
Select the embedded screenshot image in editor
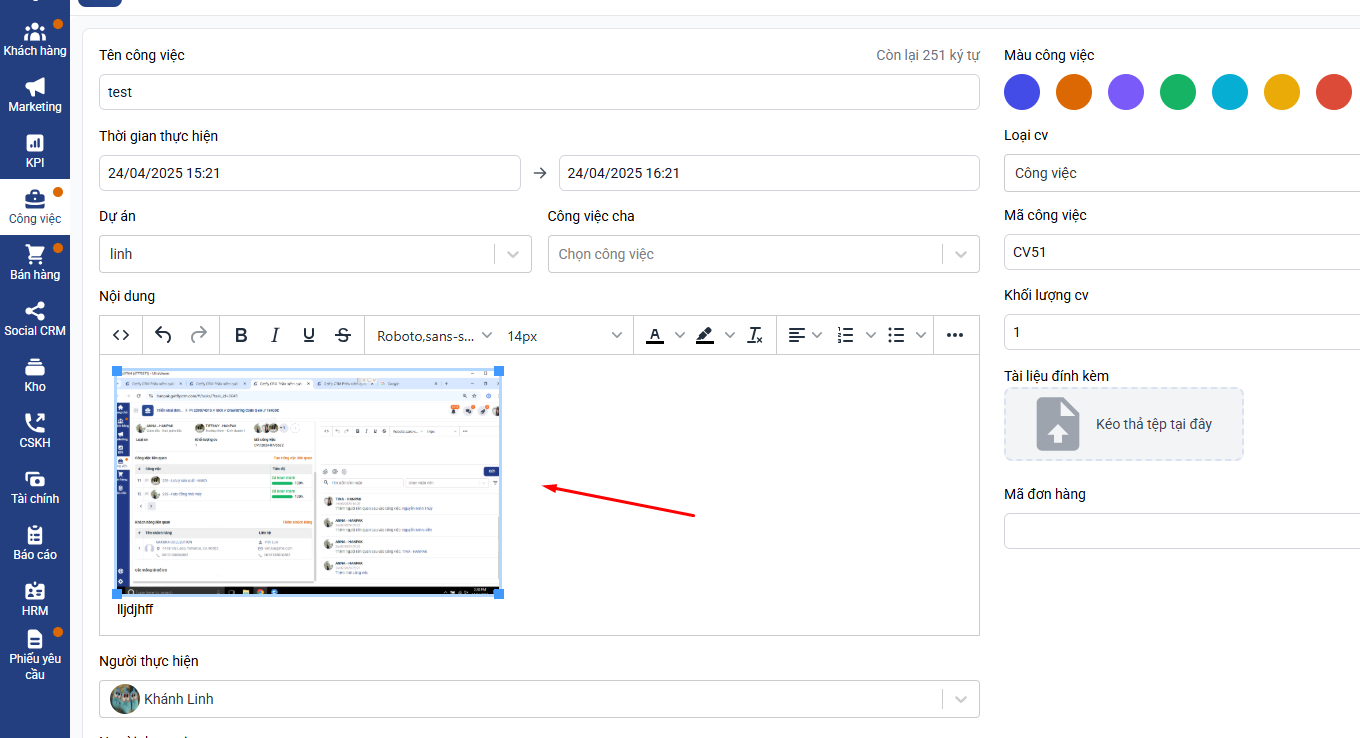[x=308, y=482]
